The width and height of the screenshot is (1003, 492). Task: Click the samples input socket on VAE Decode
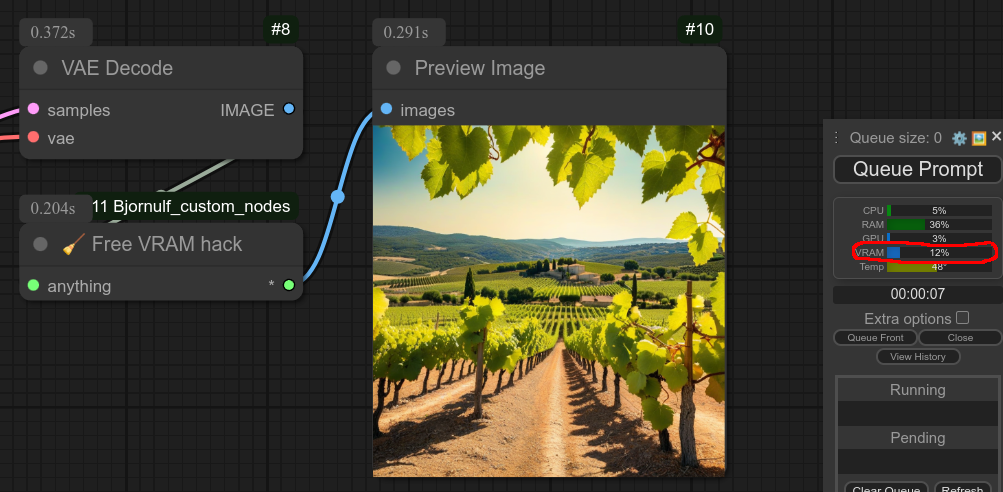click(x=33, y=109)
